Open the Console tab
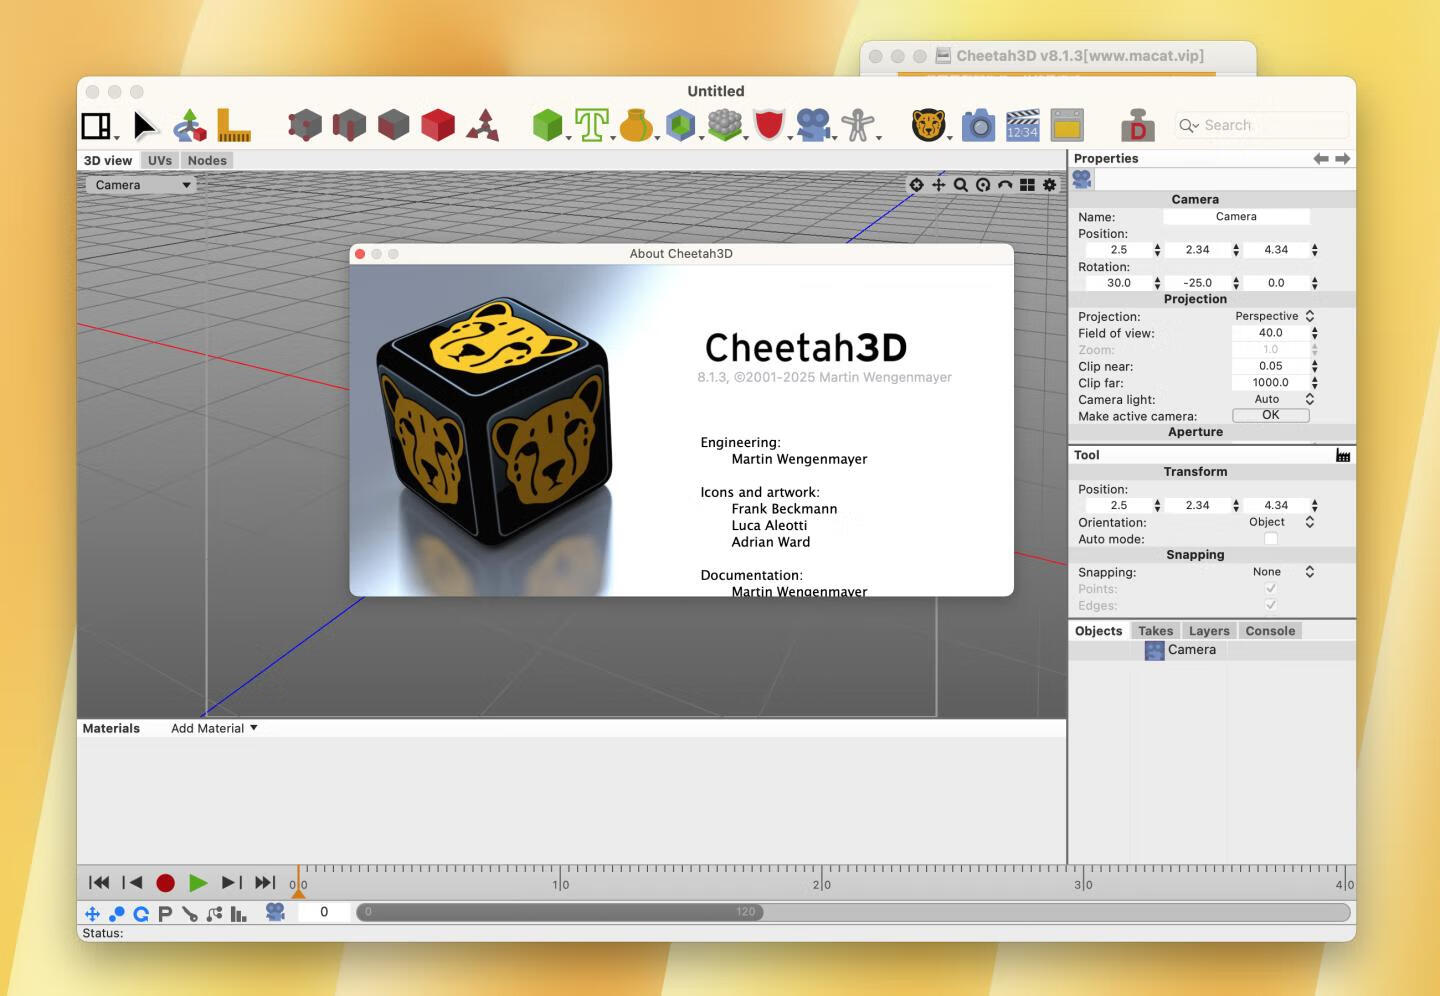This screenshot has width=1440, height=996. pos(1270,631)
